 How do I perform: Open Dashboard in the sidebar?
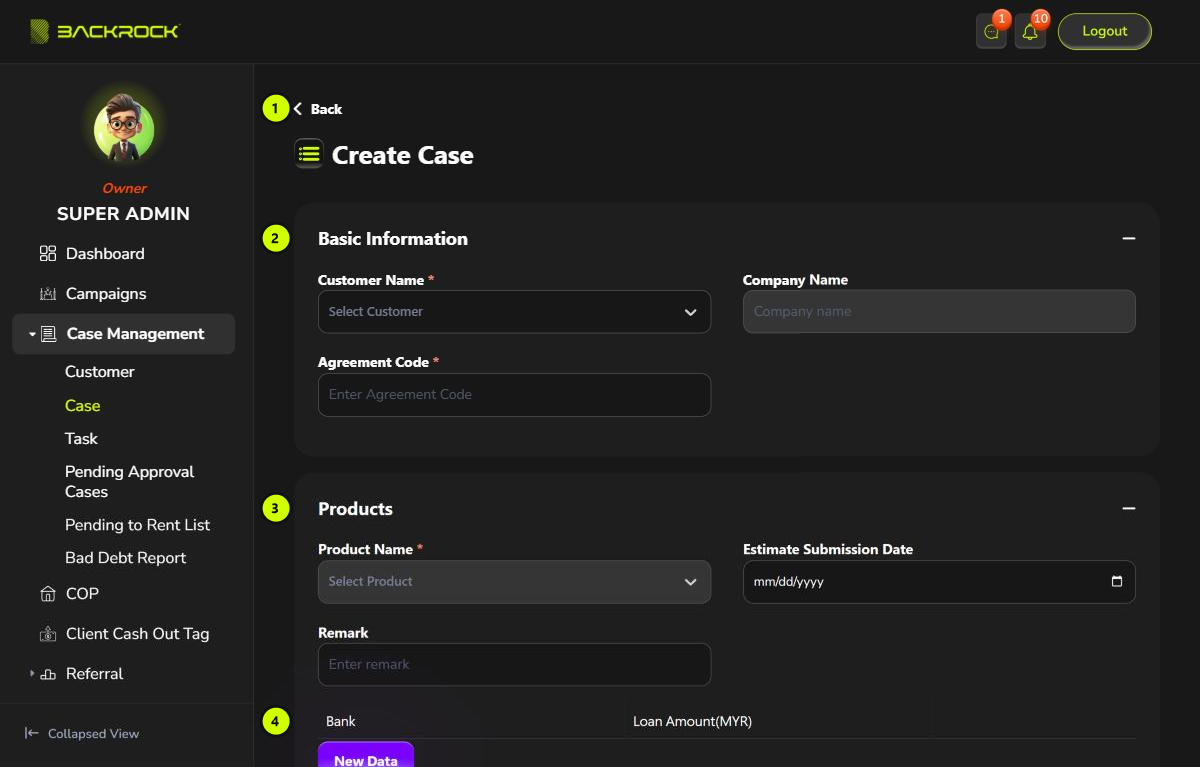tap(105, 254)
